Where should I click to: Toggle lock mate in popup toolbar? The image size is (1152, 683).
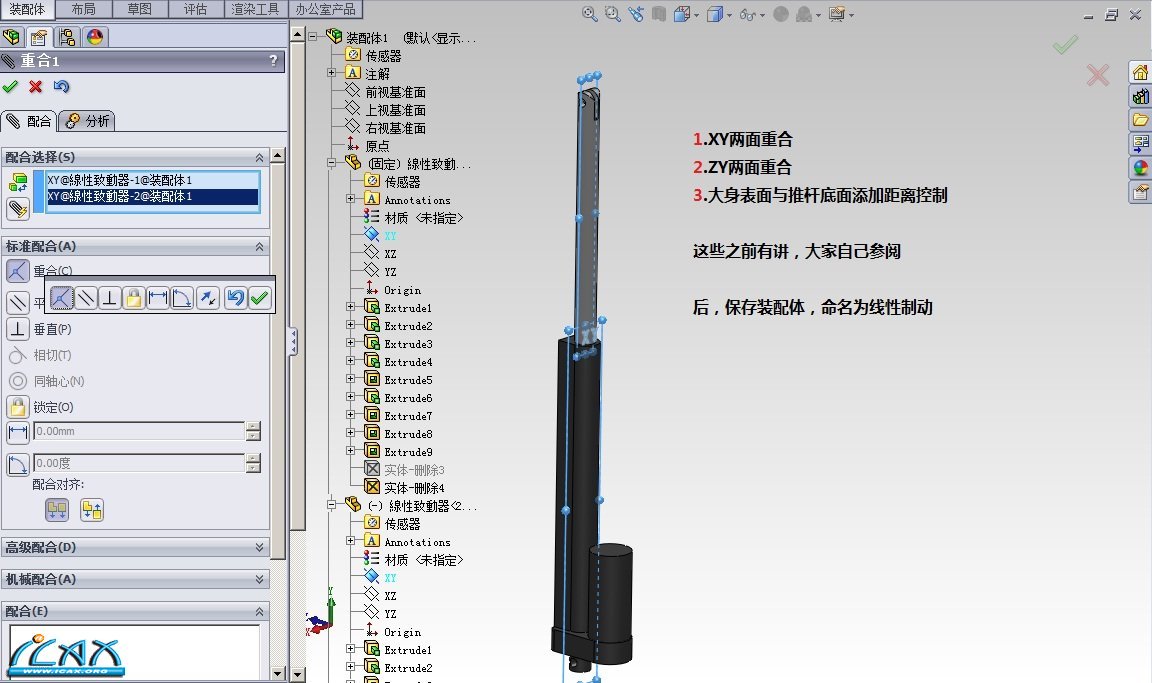[x=134, y=297]
